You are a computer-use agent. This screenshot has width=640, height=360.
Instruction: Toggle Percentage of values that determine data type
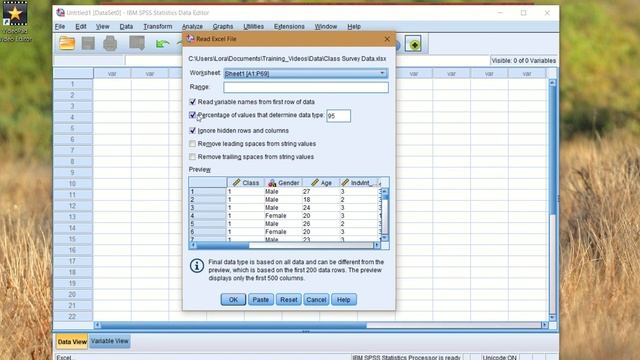tap(193, 115)
